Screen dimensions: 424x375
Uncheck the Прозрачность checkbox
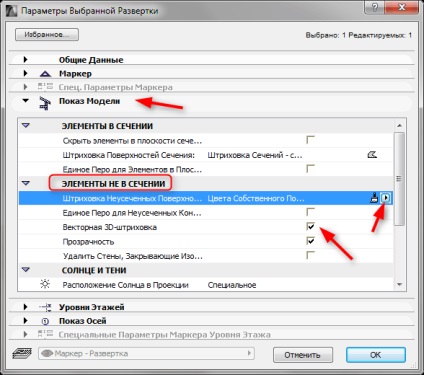coord(310,241)
